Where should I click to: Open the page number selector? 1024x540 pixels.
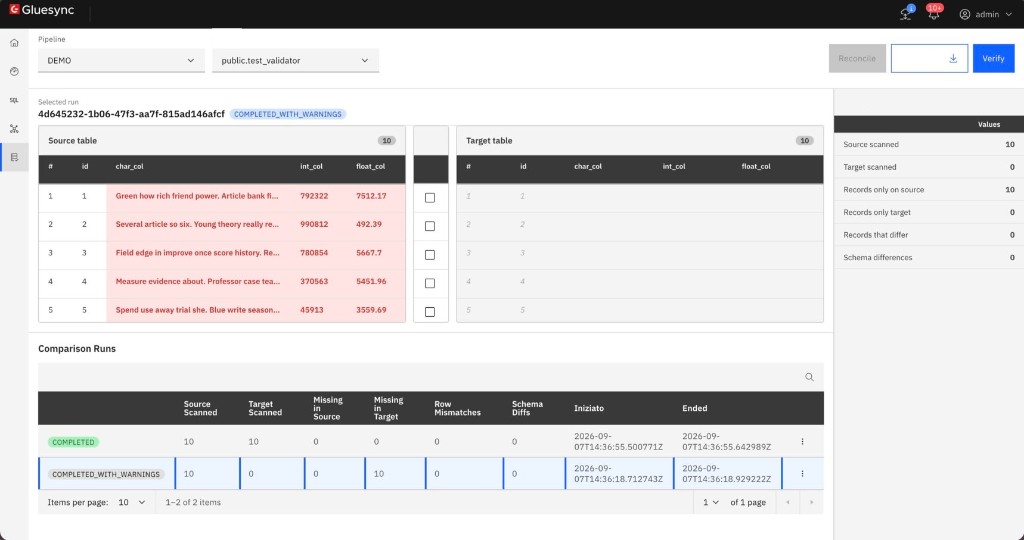click(711, 503)
